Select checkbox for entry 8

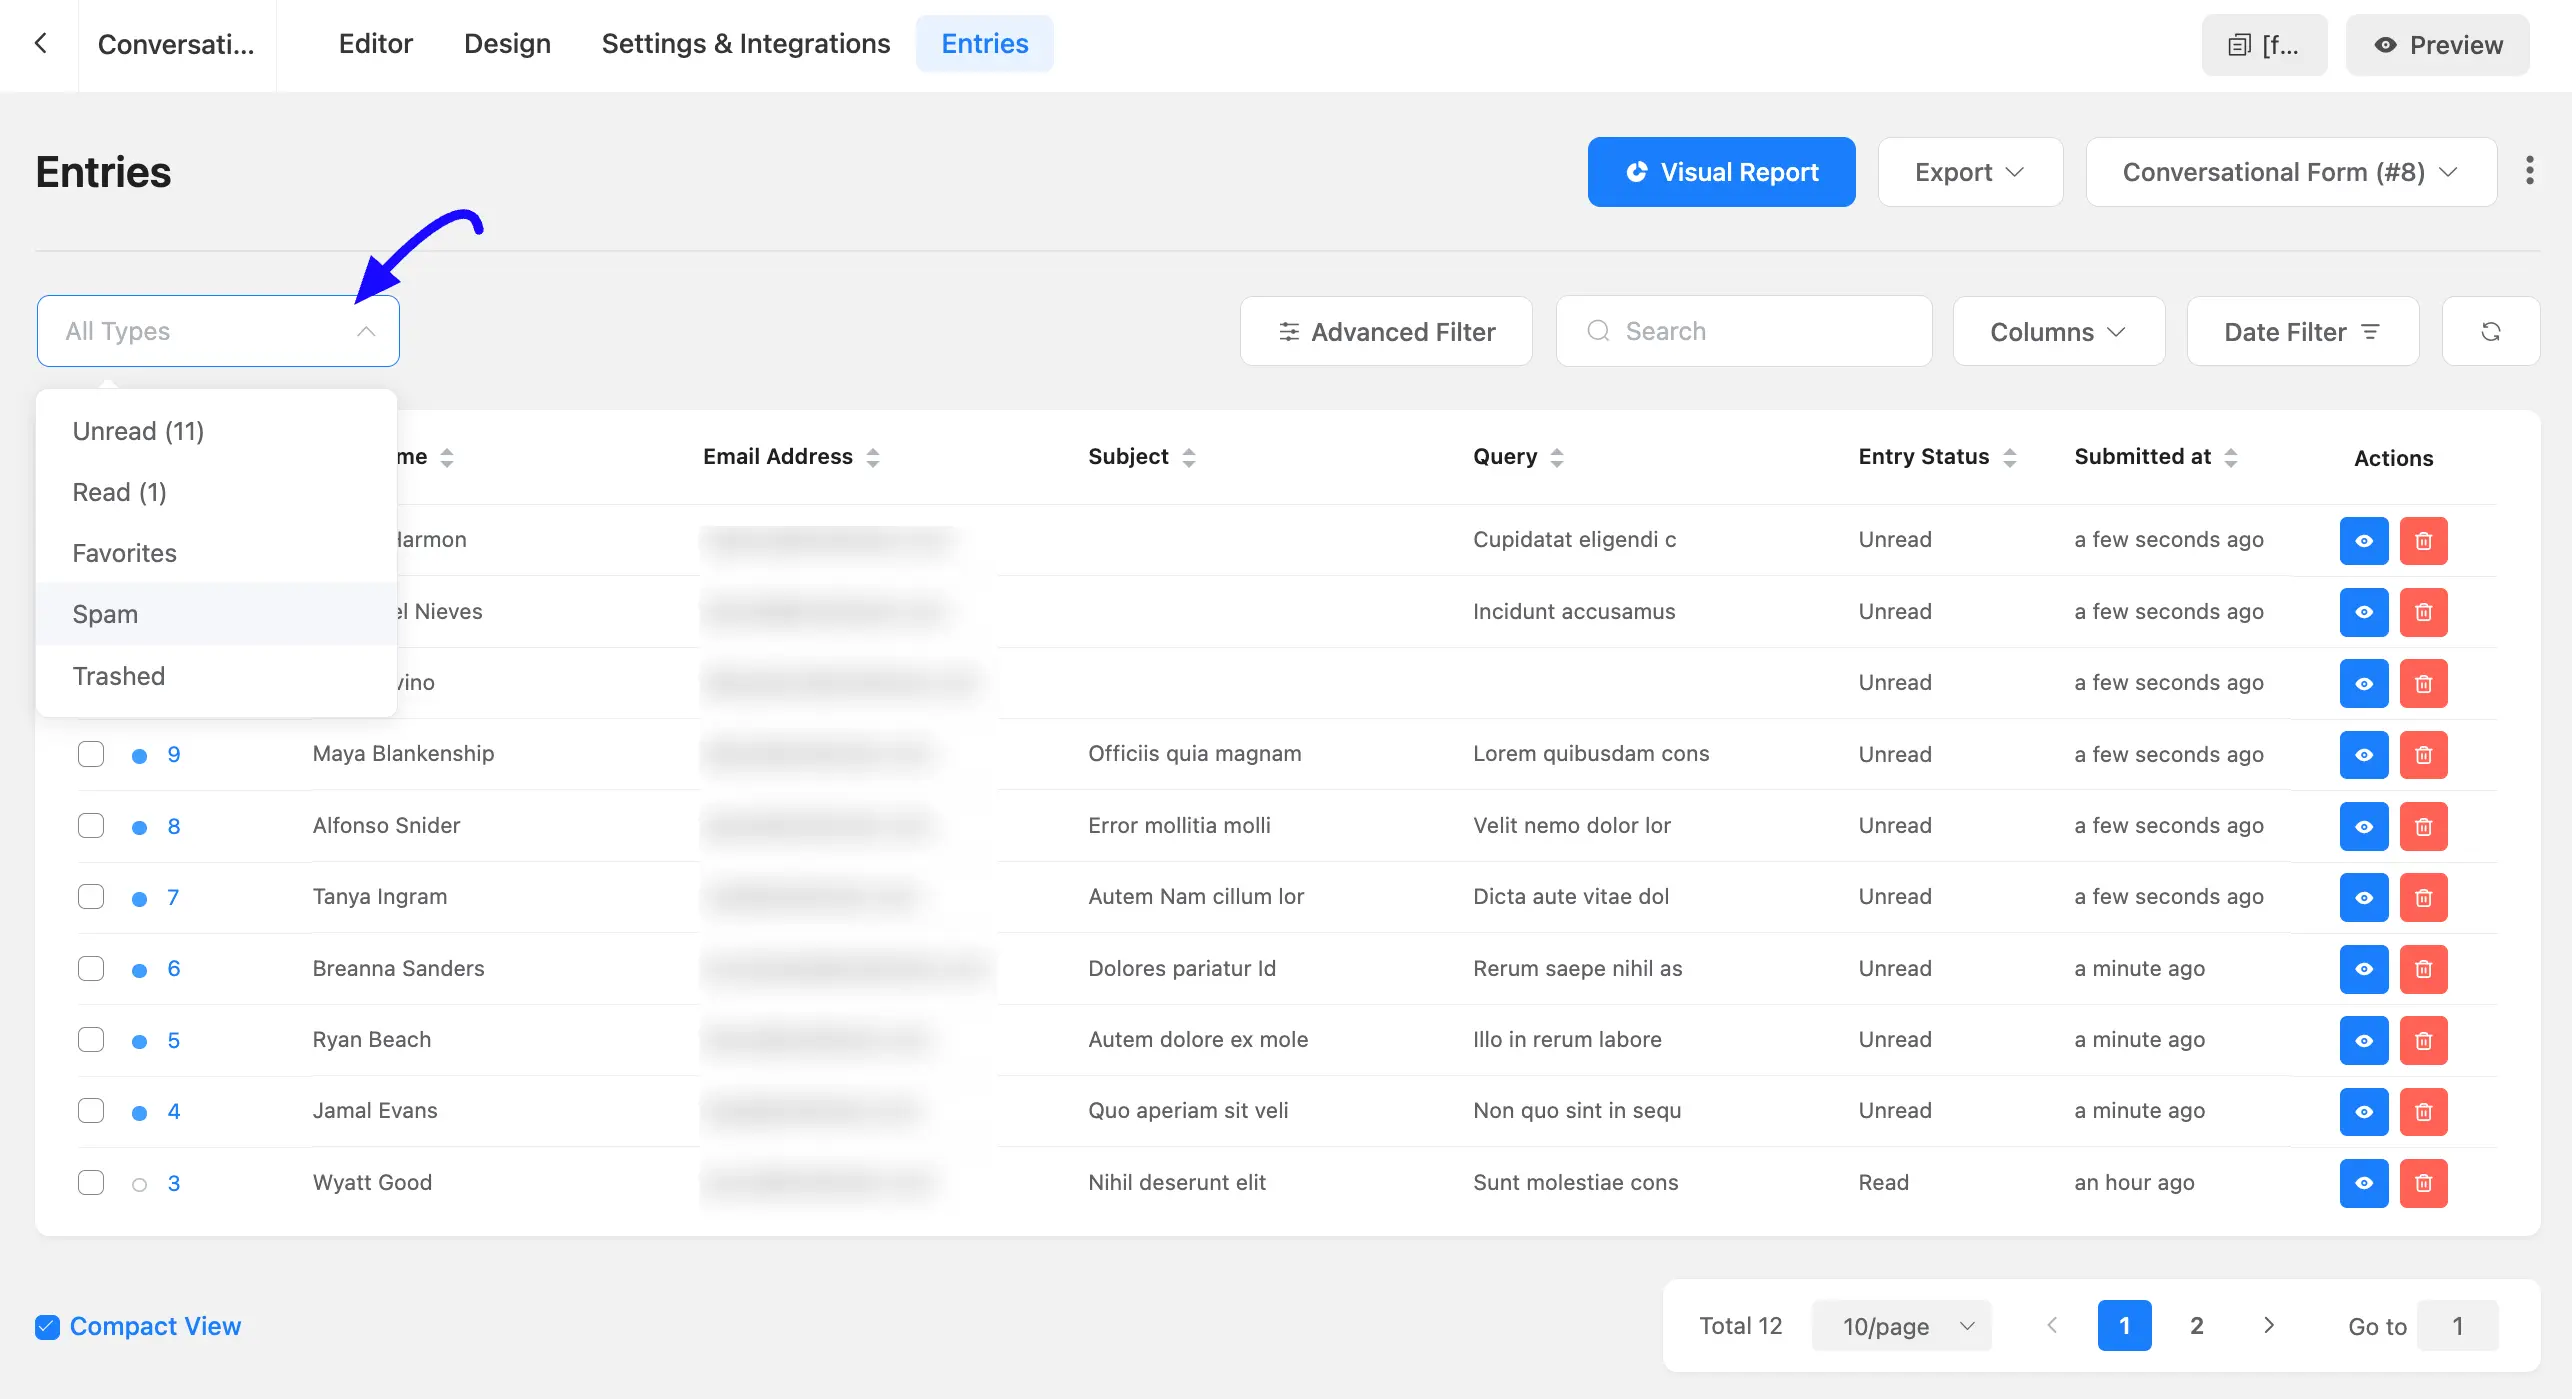91,825
